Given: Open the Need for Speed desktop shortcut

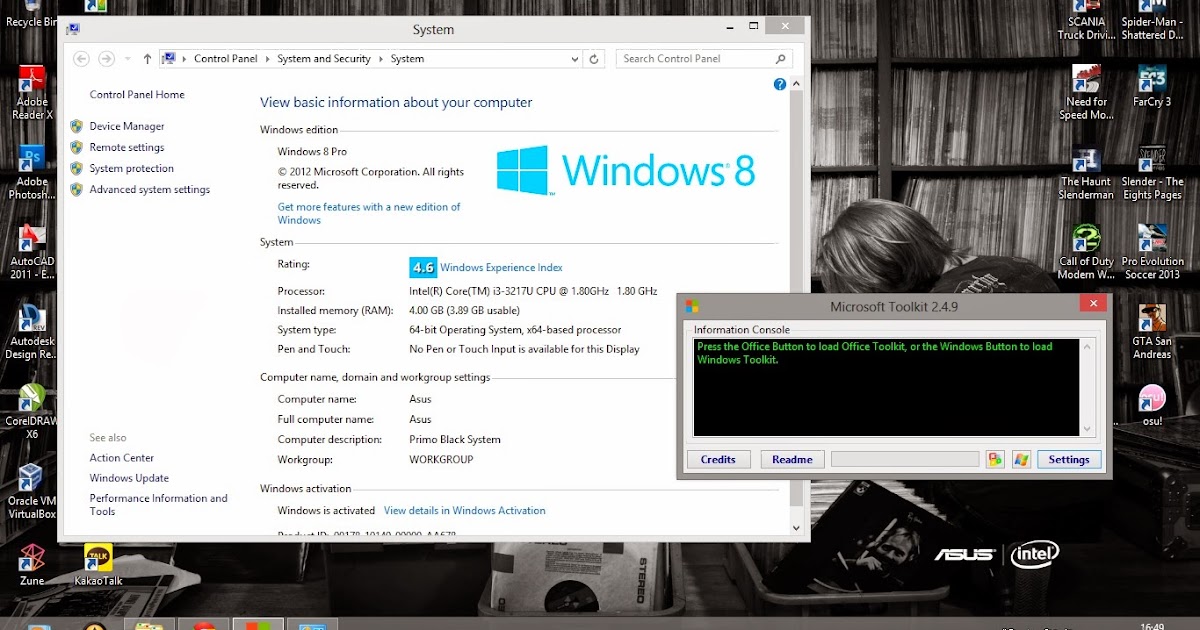Looking at the screenshot, I should pos(1086,92).
